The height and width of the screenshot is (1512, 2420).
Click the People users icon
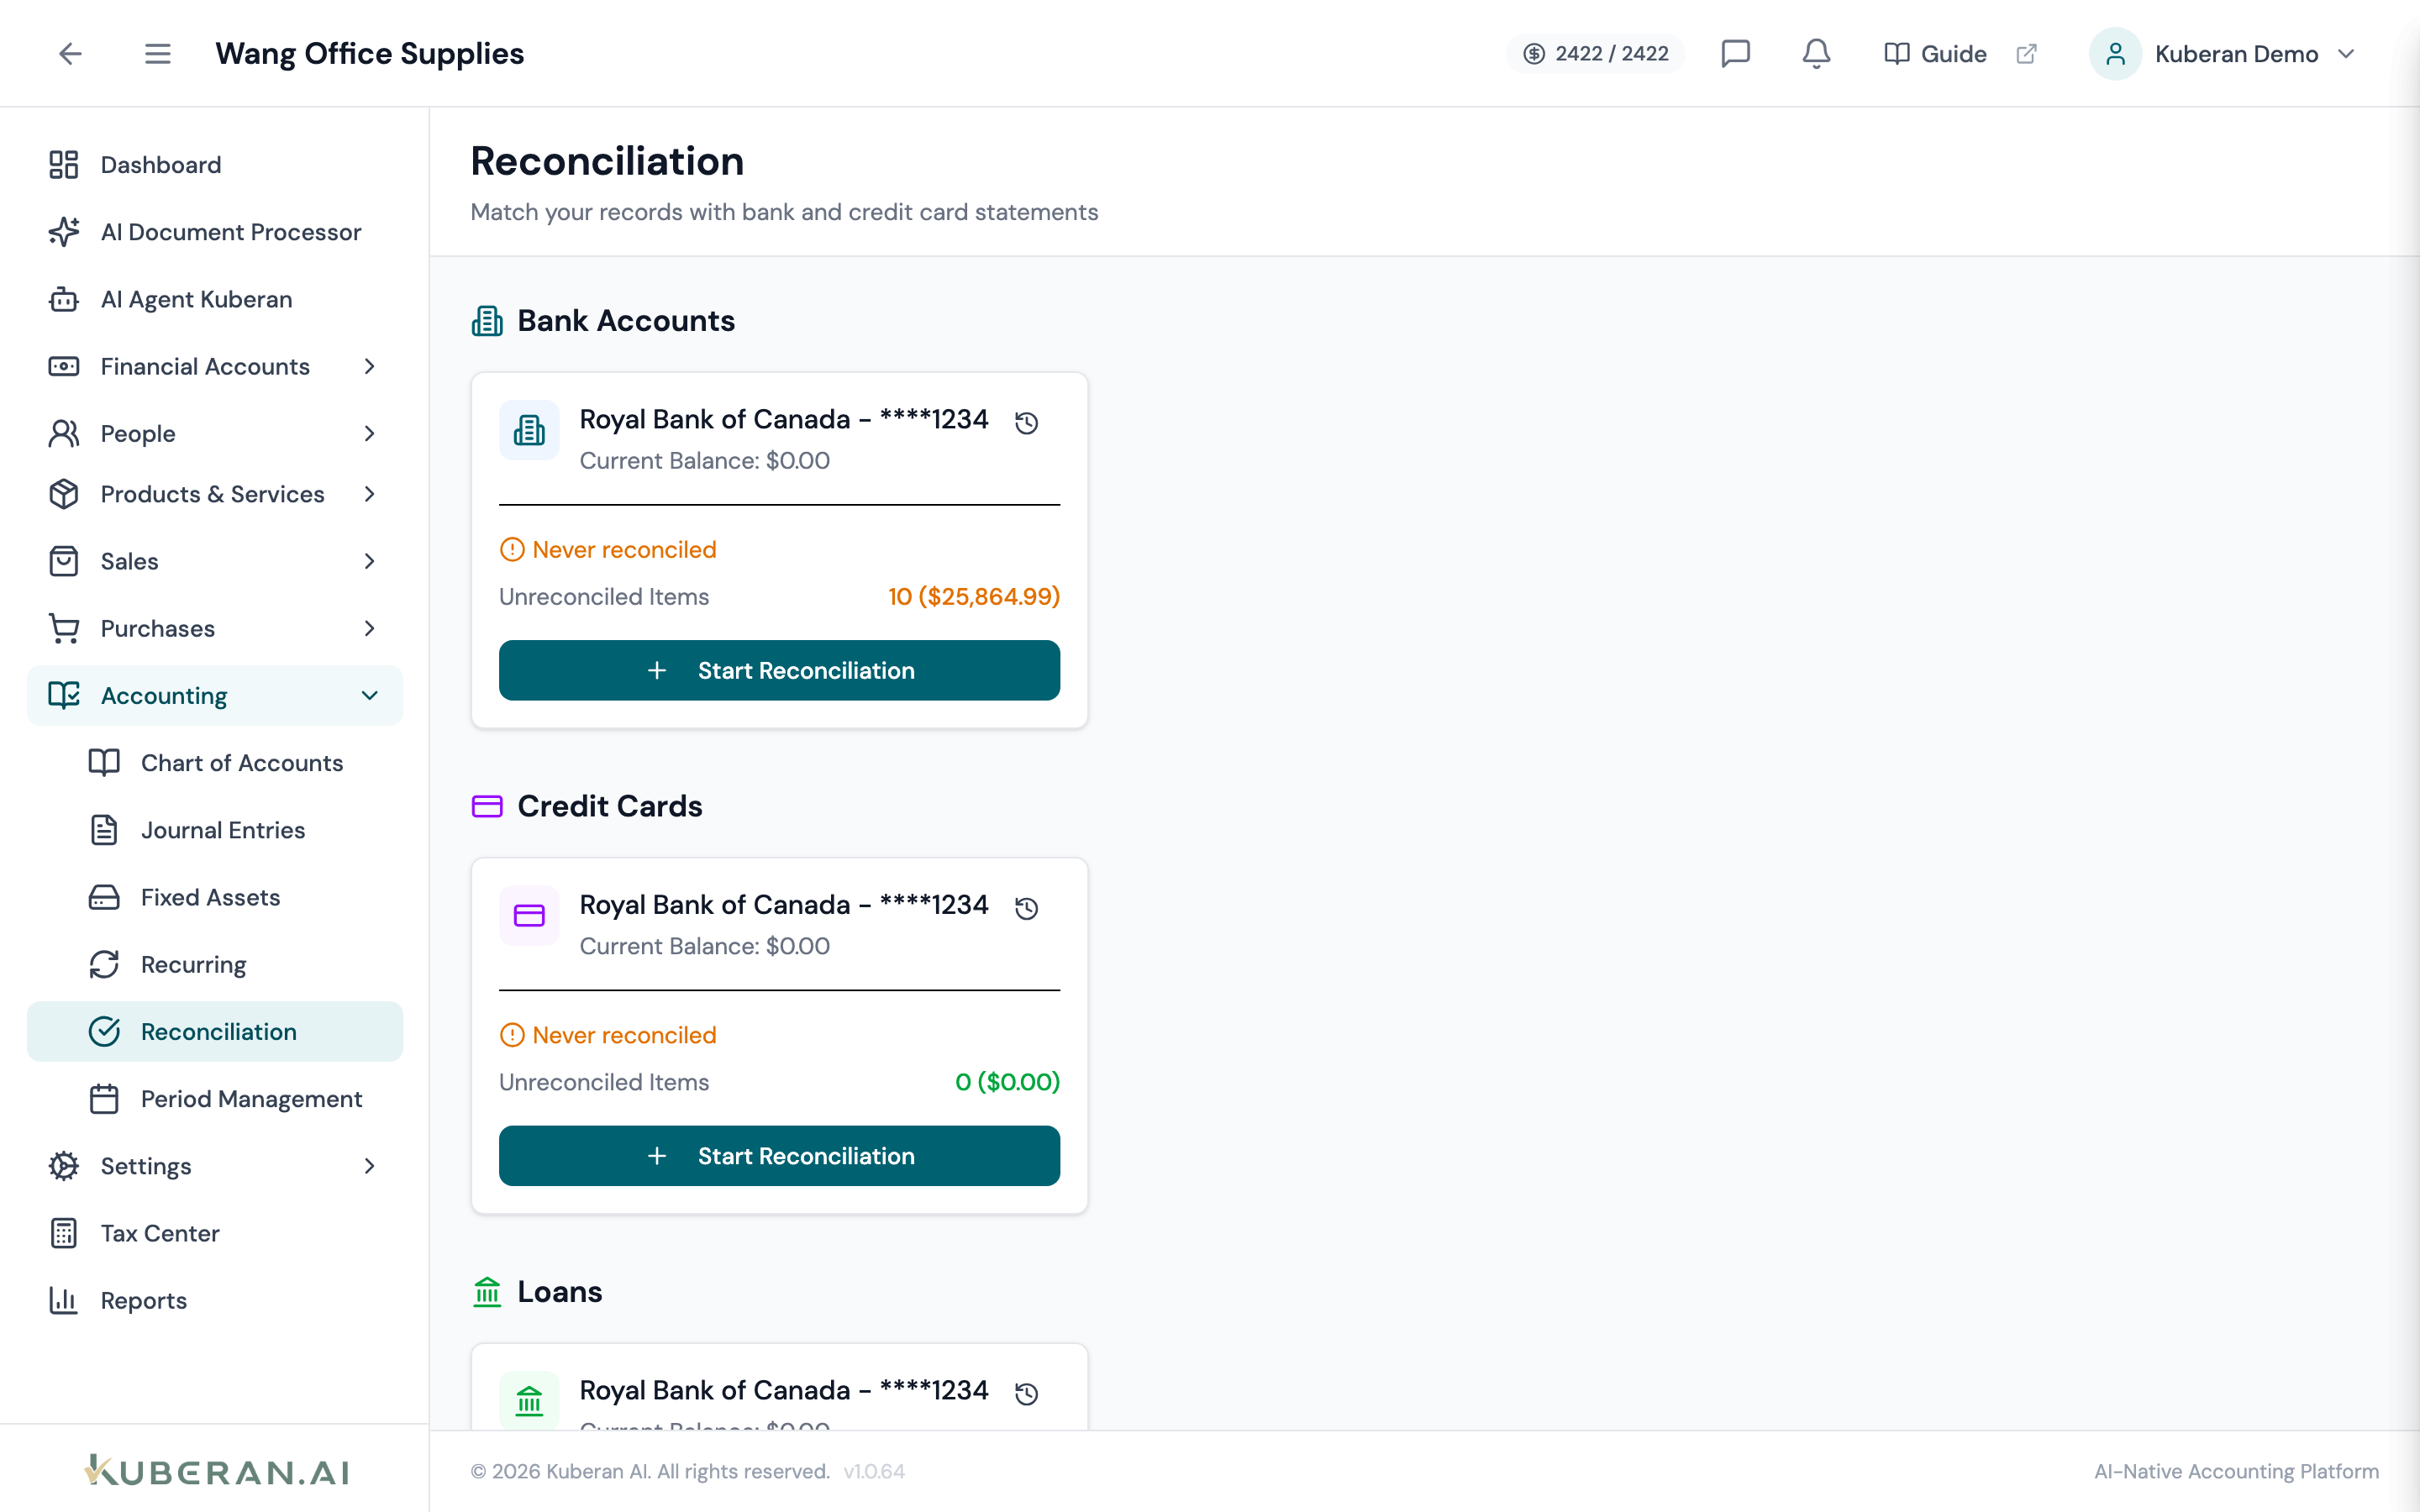[64, 434]
